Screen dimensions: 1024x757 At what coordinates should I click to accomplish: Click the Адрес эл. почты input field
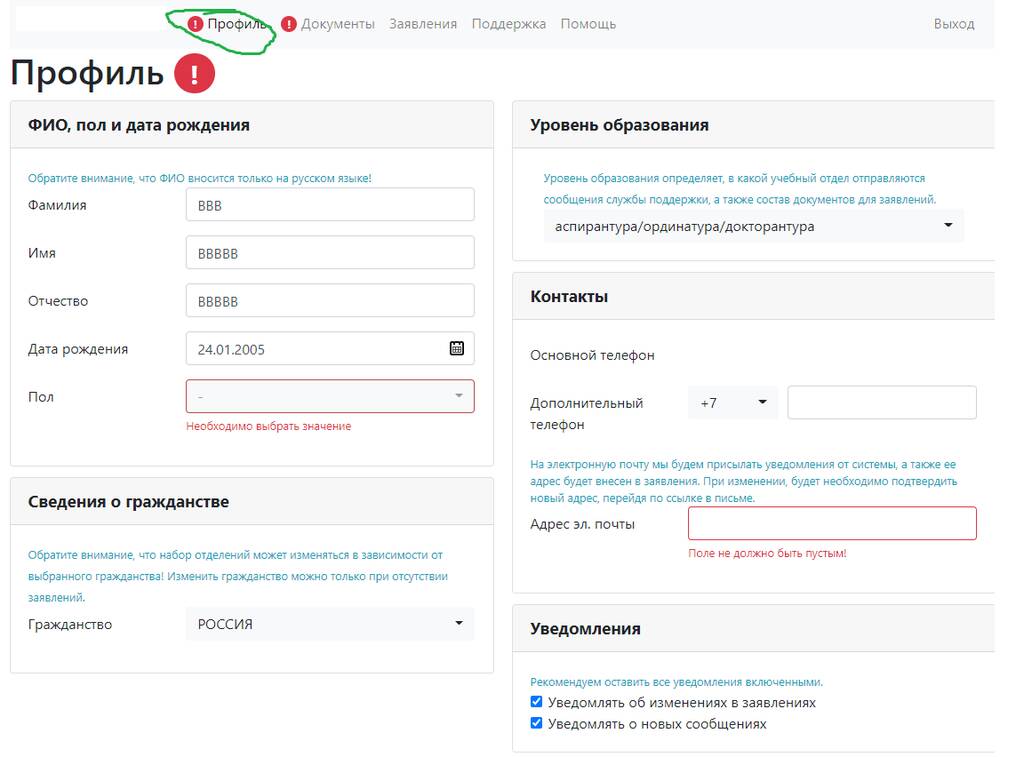tap(832, 523)
